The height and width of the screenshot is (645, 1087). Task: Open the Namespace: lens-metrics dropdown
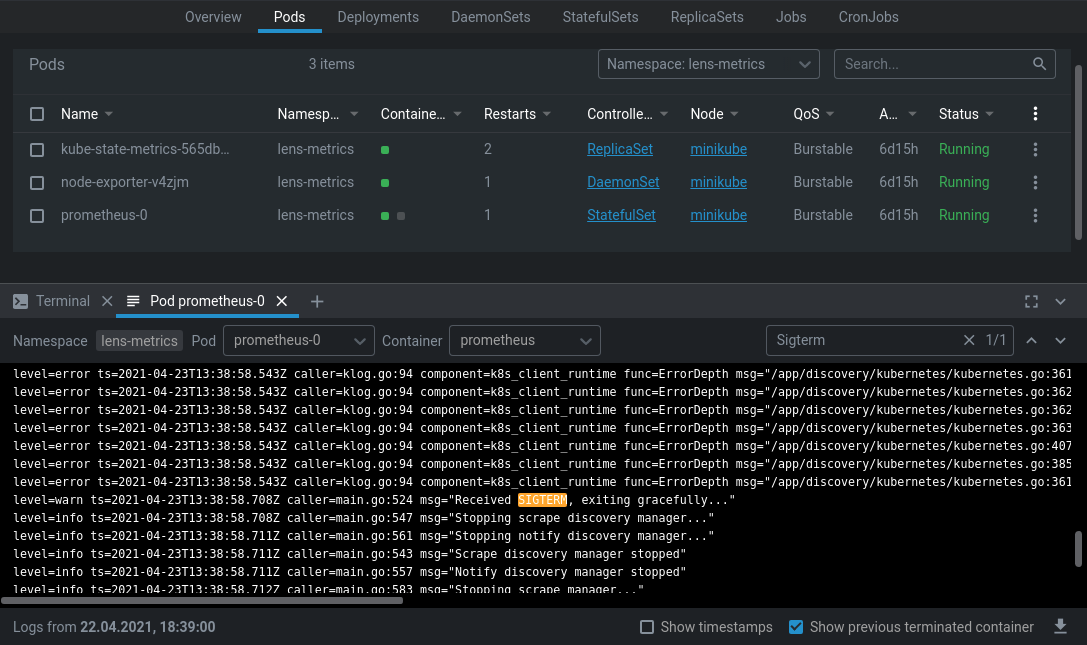point(708,64)
